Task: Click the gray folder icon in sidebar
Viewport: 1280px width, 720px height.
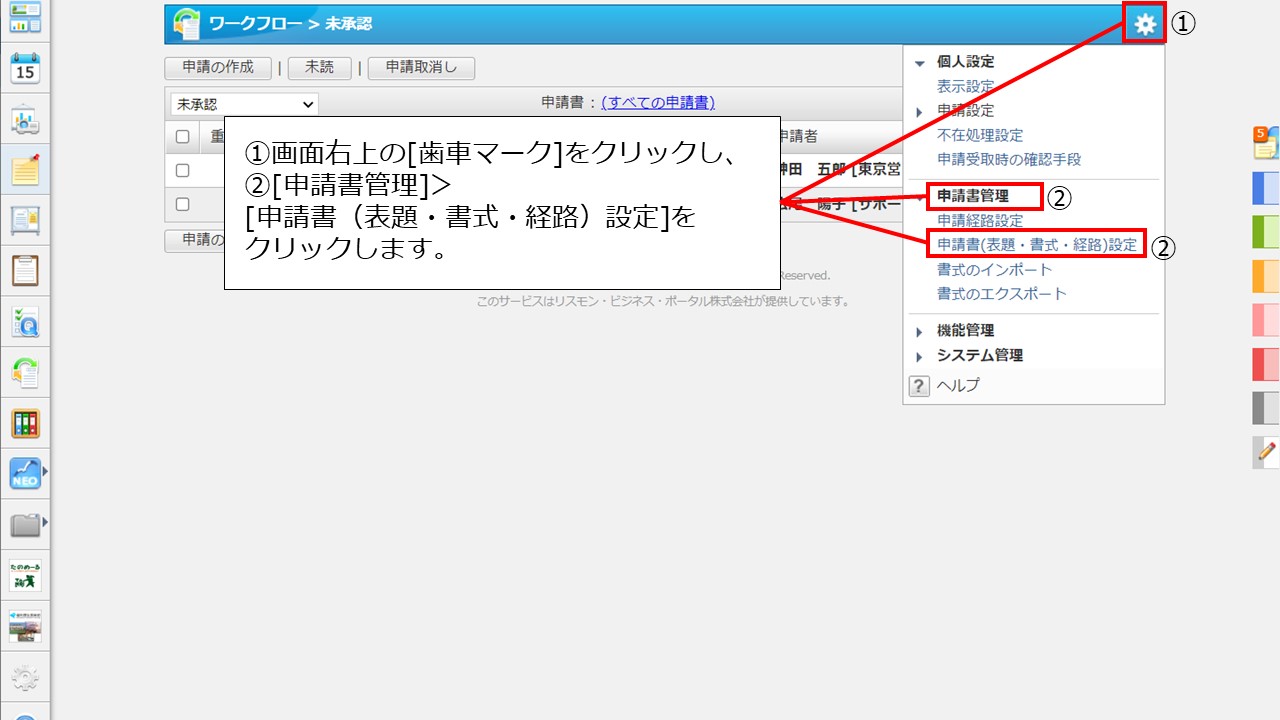Action: [x=25, y=524]
